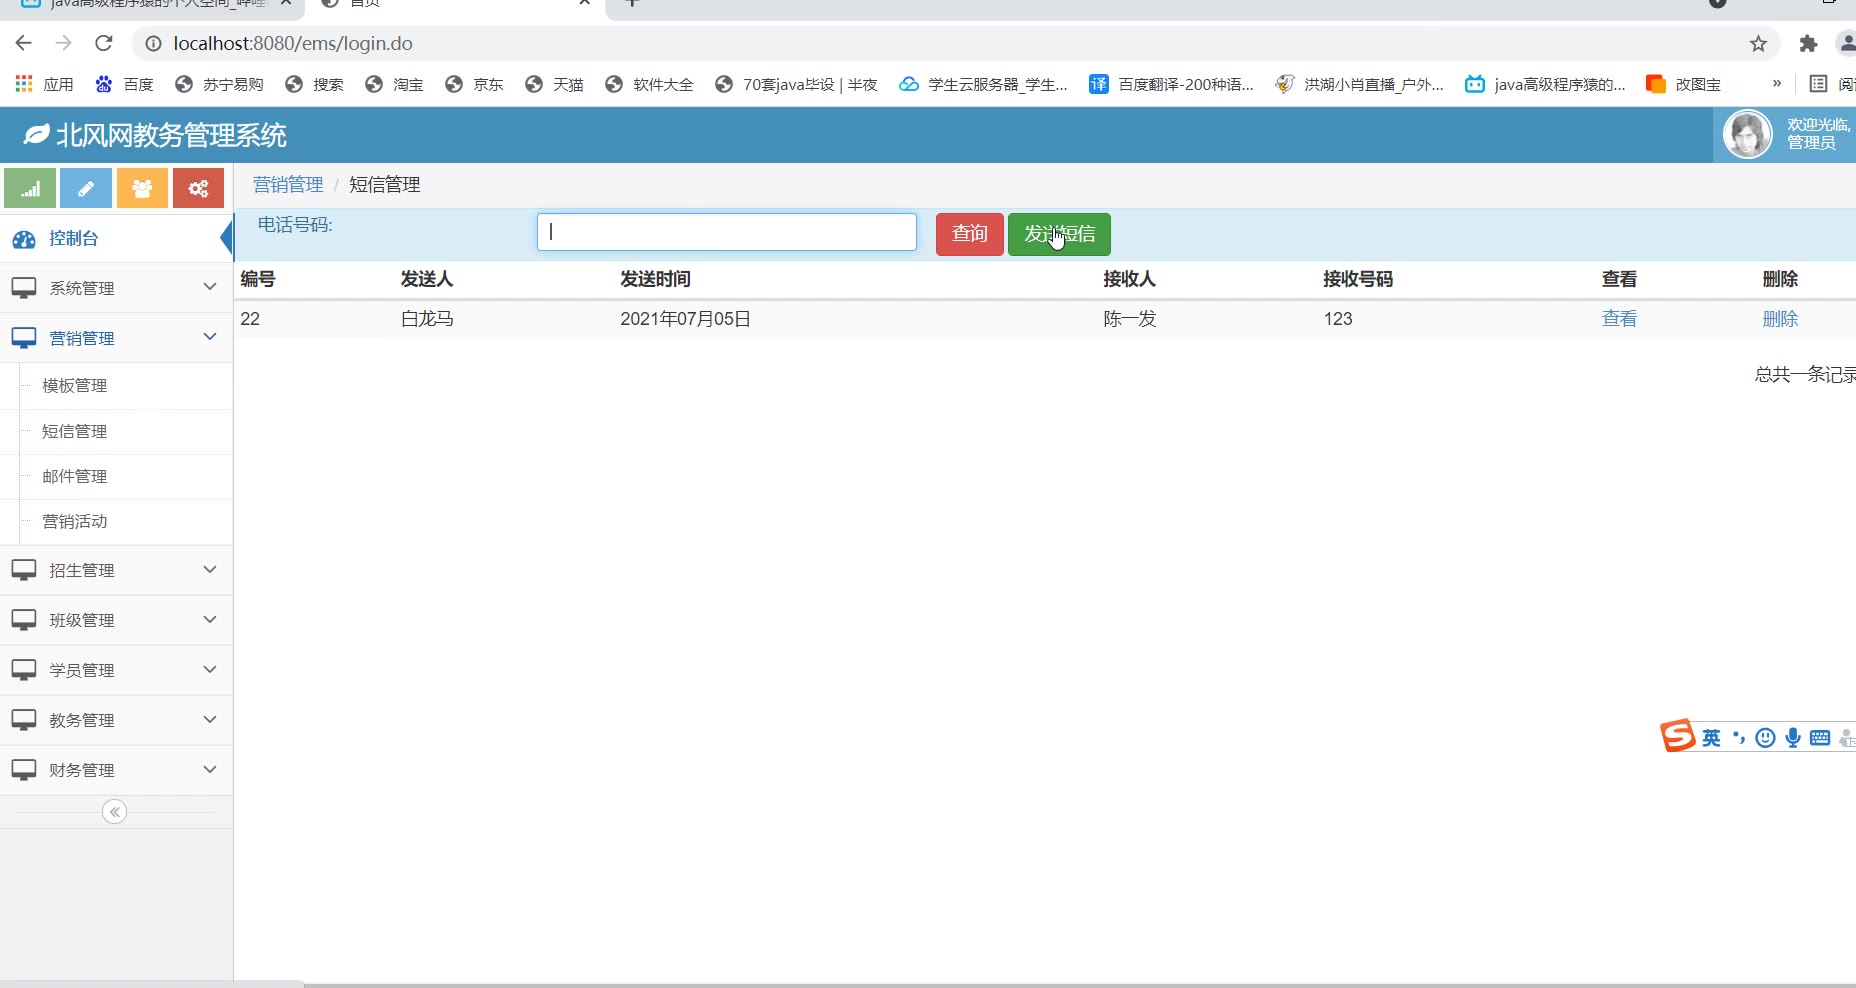Open the 邮件管理 submenu item
1856x988 pixels.
[75, 477]
